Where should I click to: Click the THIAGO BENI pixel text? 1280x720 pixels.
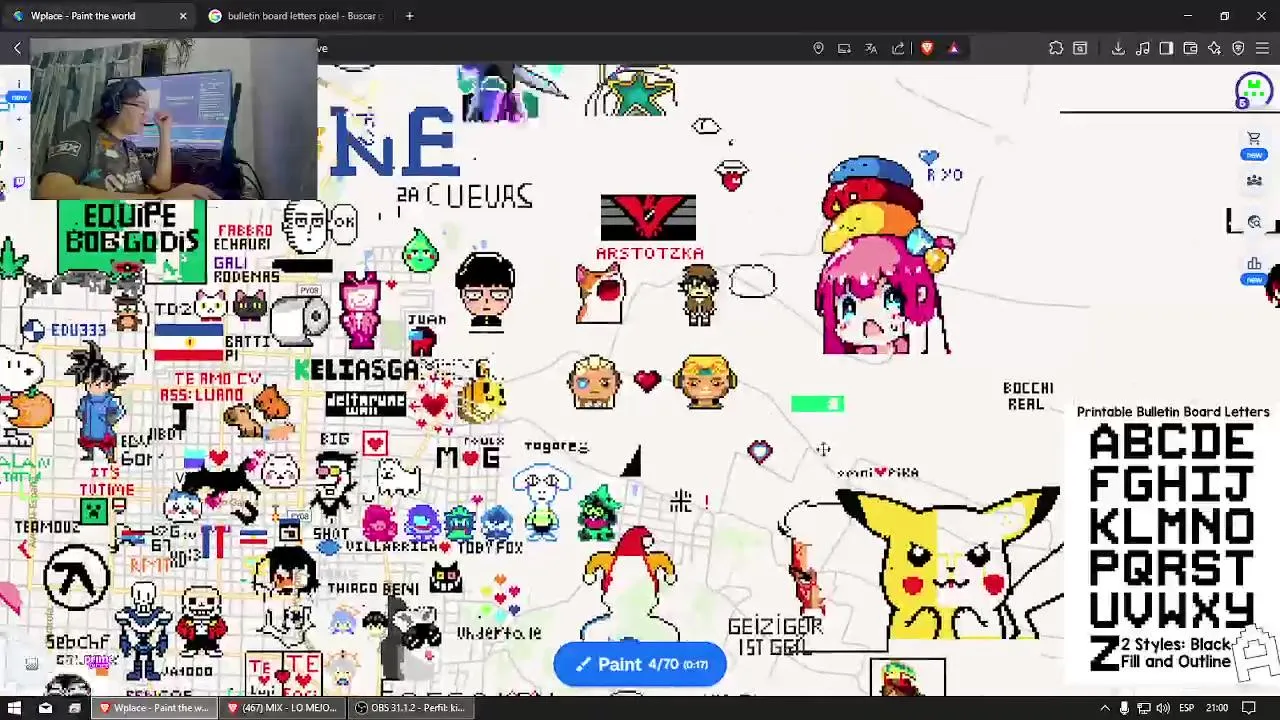(x=372, y=589)
